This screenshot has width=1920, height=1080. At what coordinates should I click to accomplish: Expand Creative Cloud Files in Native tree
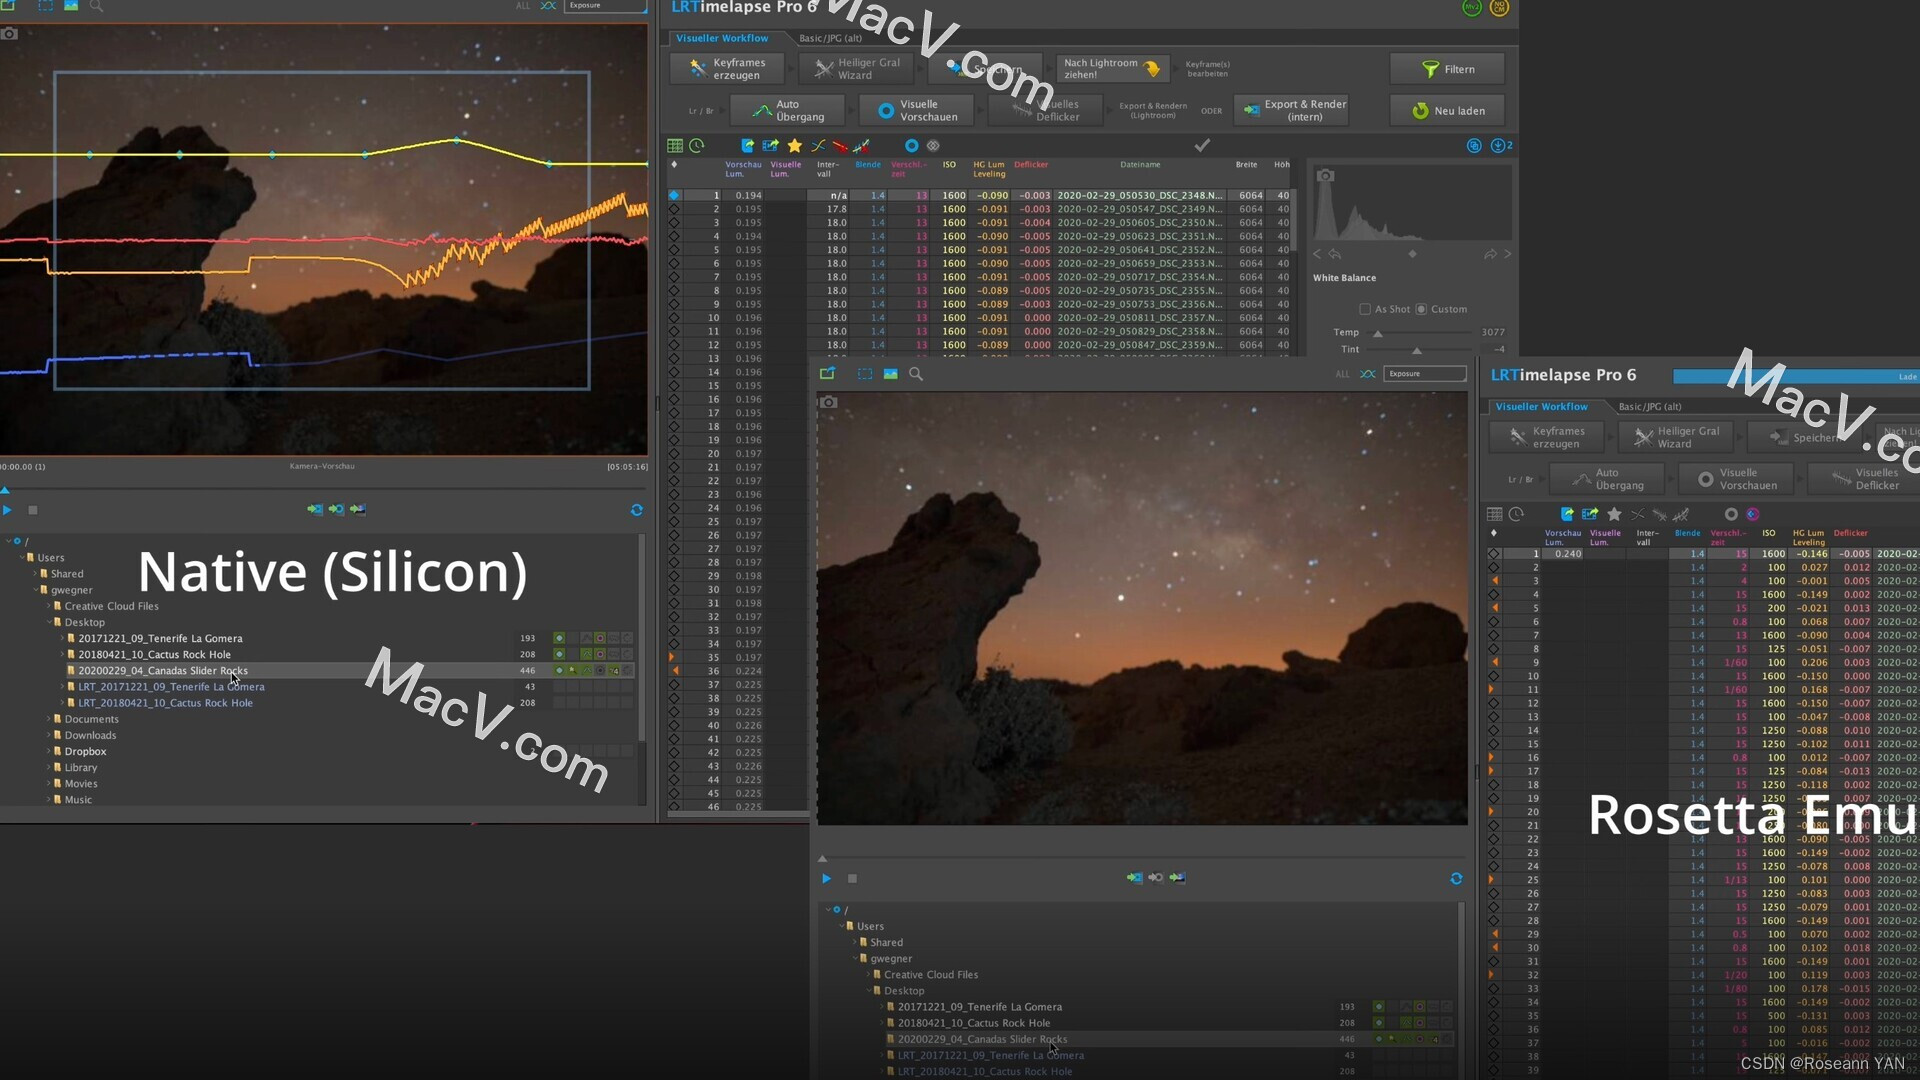(49, 606)
